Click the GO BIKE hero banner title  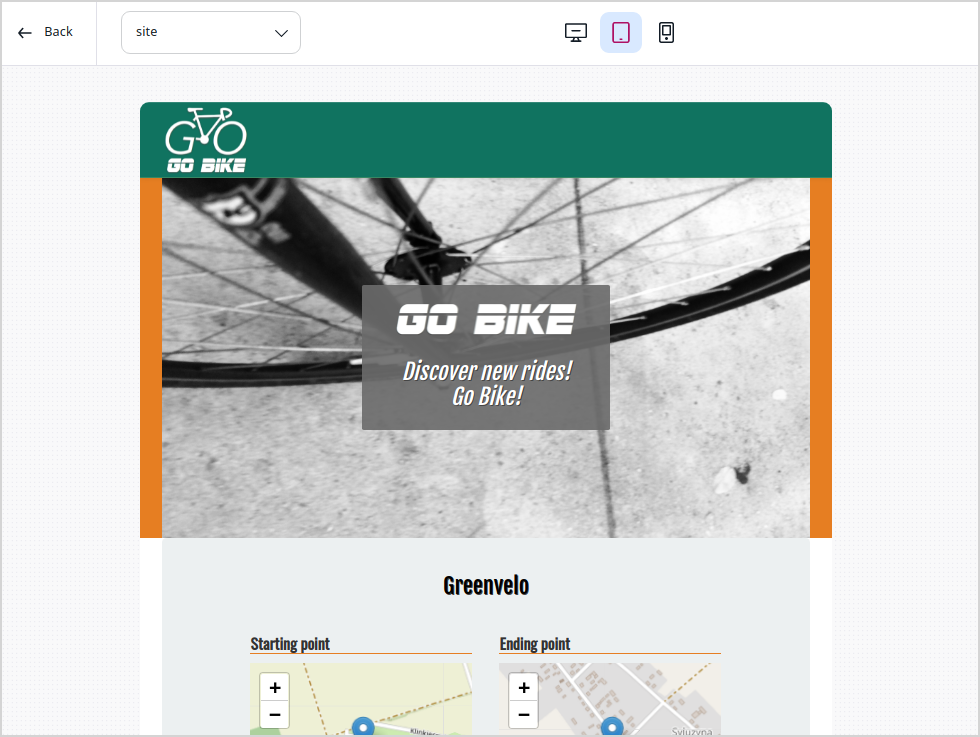[x=486, y=320]
